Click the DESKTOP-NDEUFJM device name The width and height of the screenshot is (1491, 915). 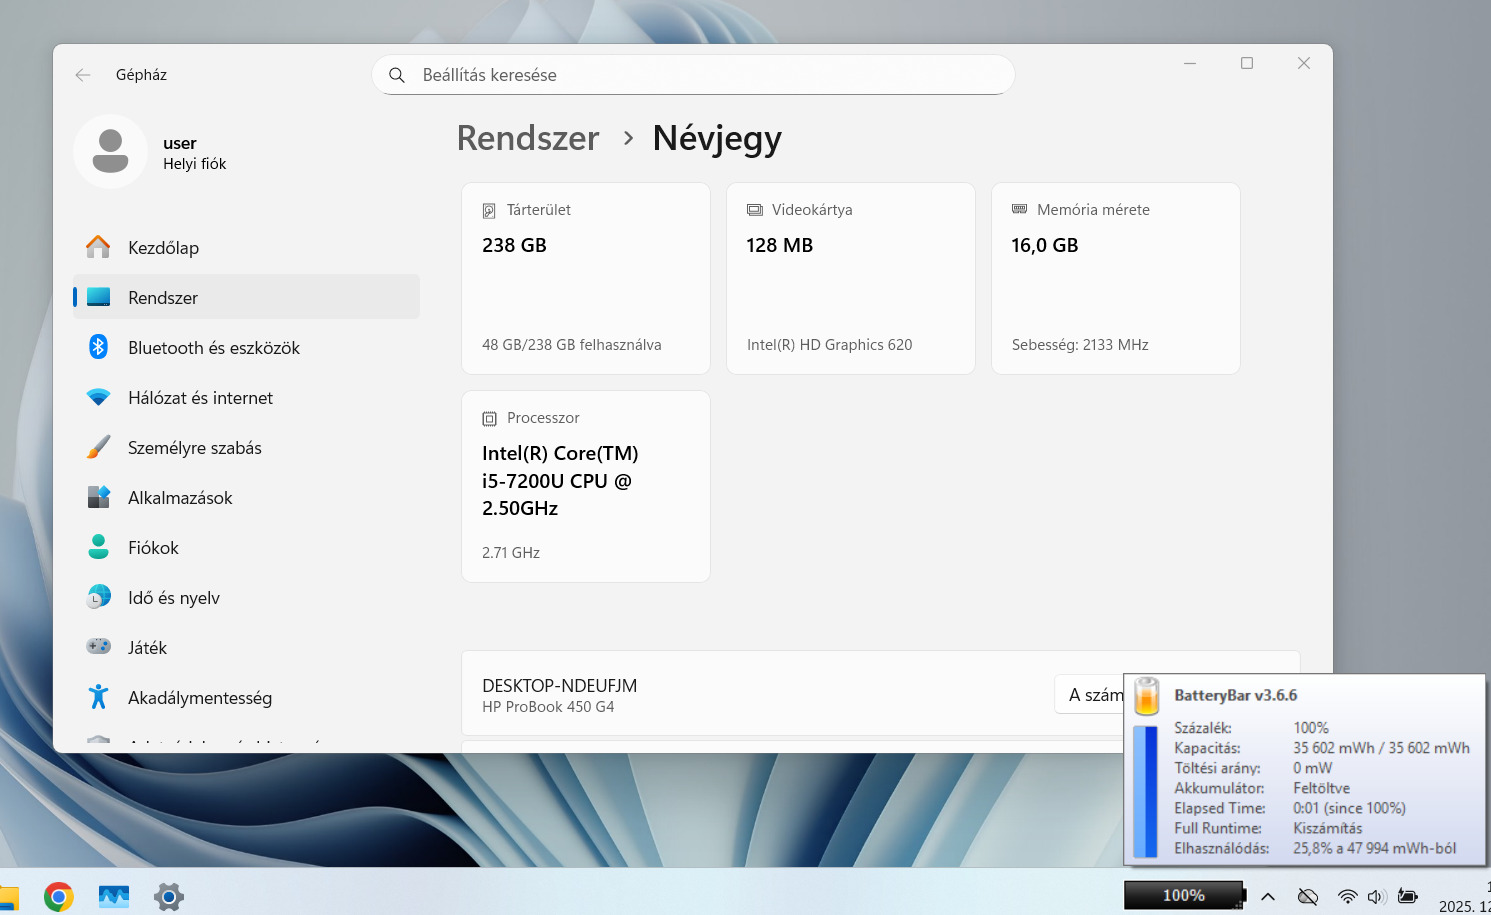pyautogui.click(x=560, y=685)
